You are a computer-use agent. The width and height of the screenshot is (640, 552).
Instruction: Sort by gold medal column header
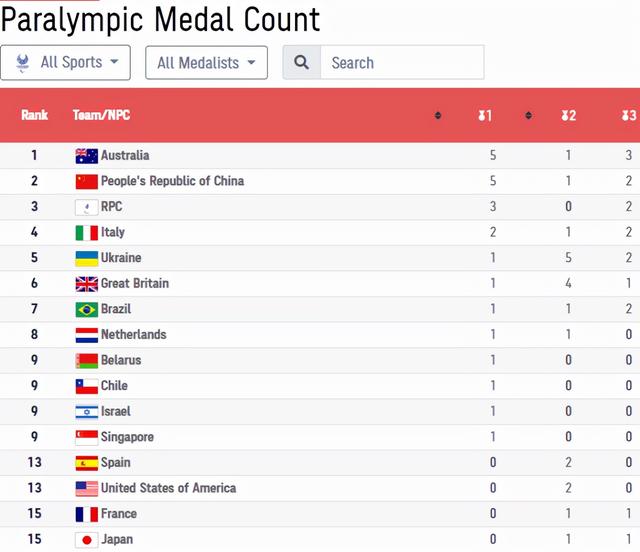pos(485,116)
